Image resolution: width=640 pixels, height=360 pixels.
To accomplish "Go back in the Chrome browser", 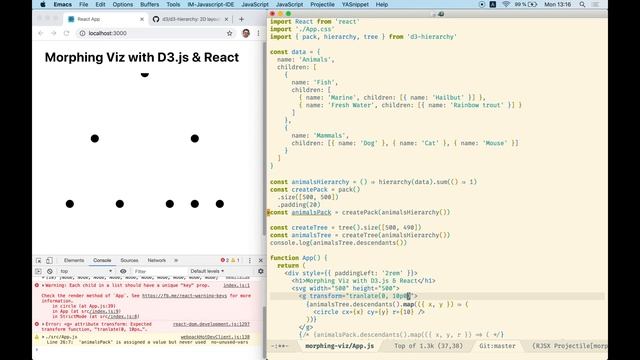I will (40, 33).
